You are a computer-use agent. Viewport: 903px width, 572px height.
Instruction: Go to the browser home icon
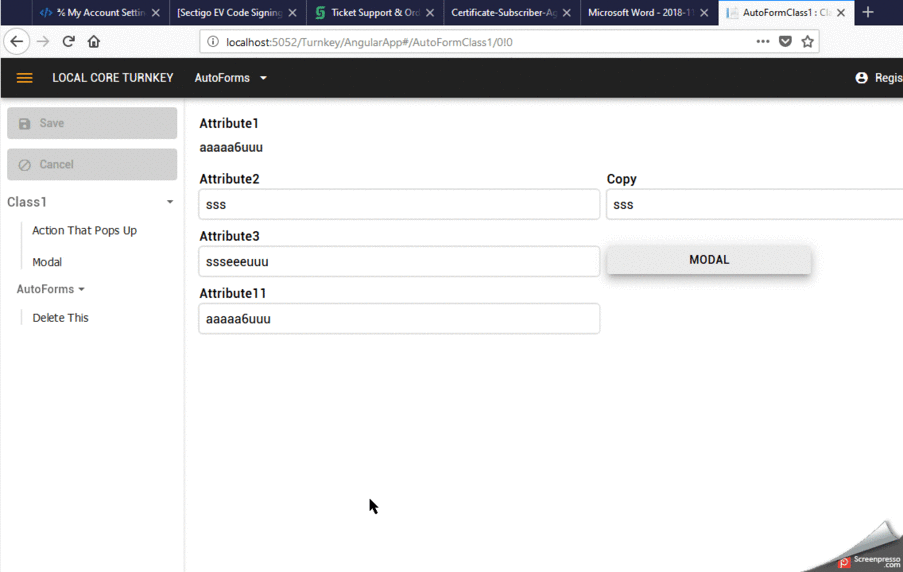pyautogui.click(x=94, y=42)
